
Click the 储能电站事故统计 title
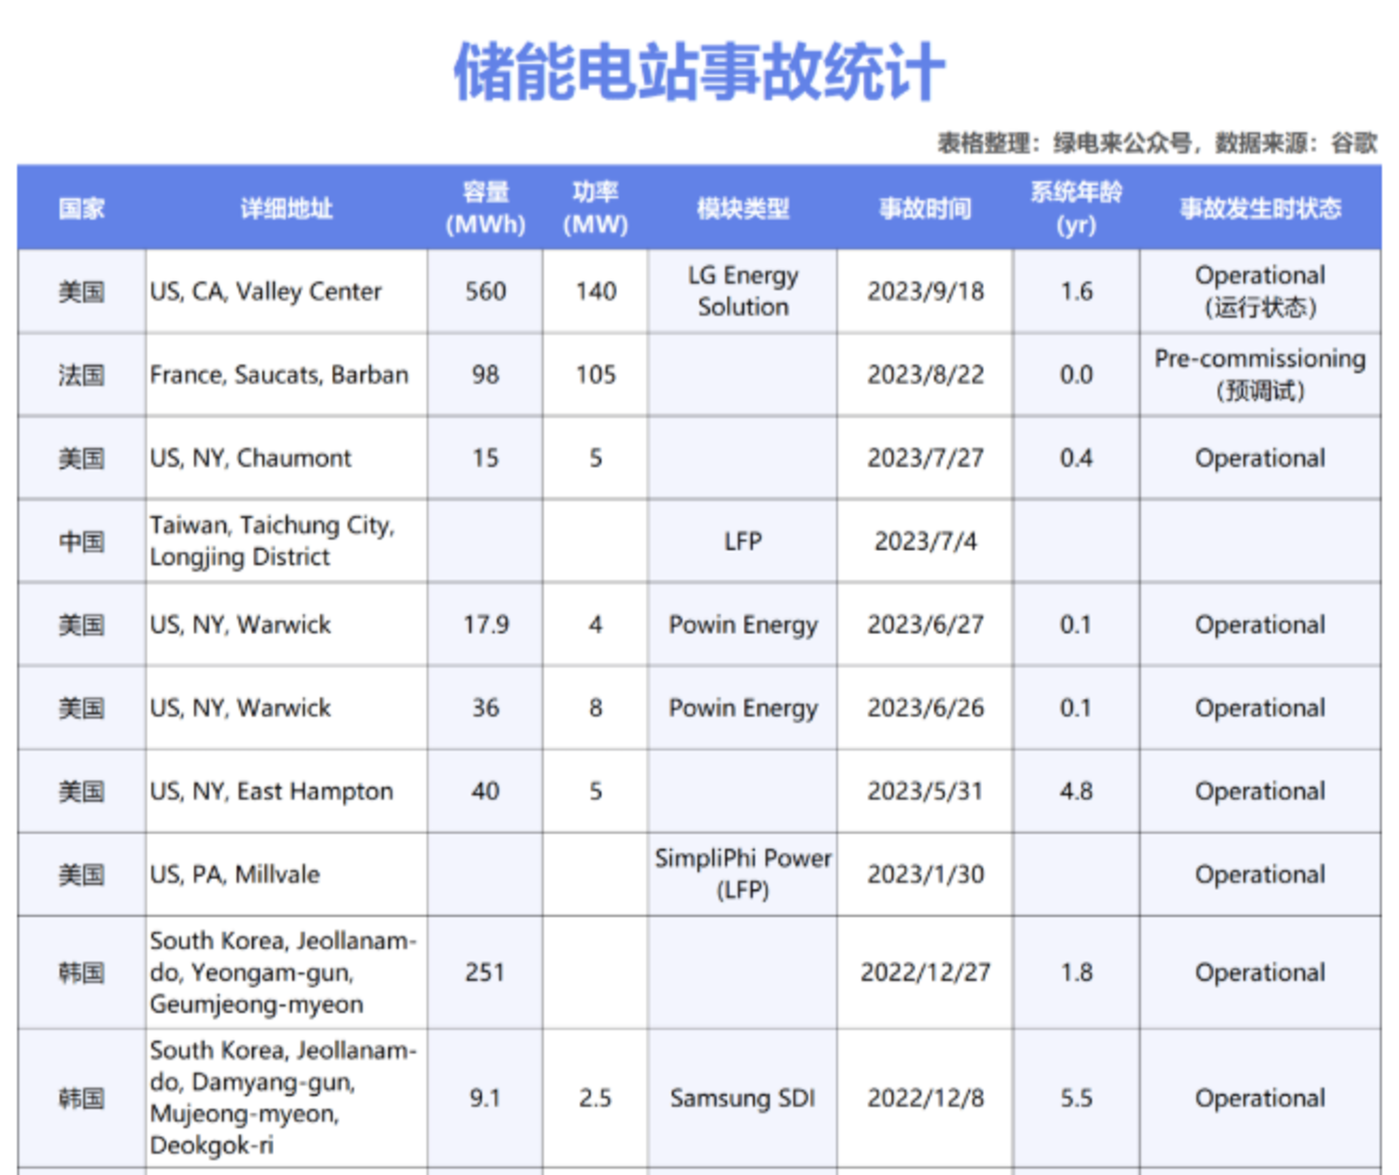pyautogui.click(x=699, y=72)
